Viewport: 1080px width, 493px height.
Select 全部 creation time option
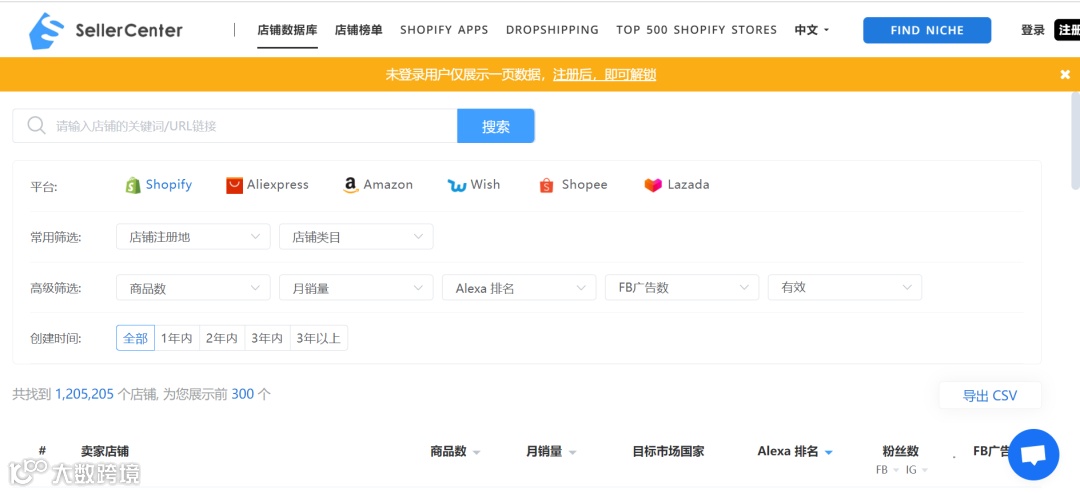(135, 338)
